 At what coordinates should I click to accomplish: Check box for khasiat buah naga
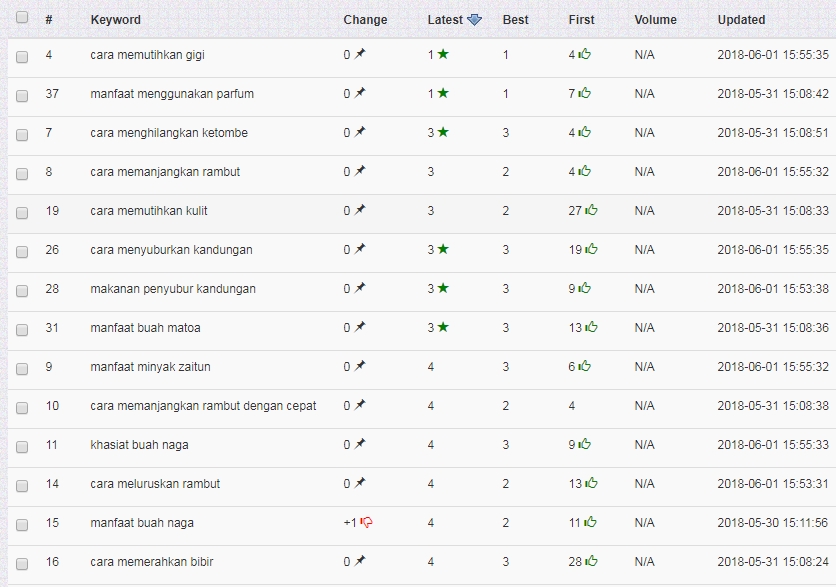coord(22,447)
